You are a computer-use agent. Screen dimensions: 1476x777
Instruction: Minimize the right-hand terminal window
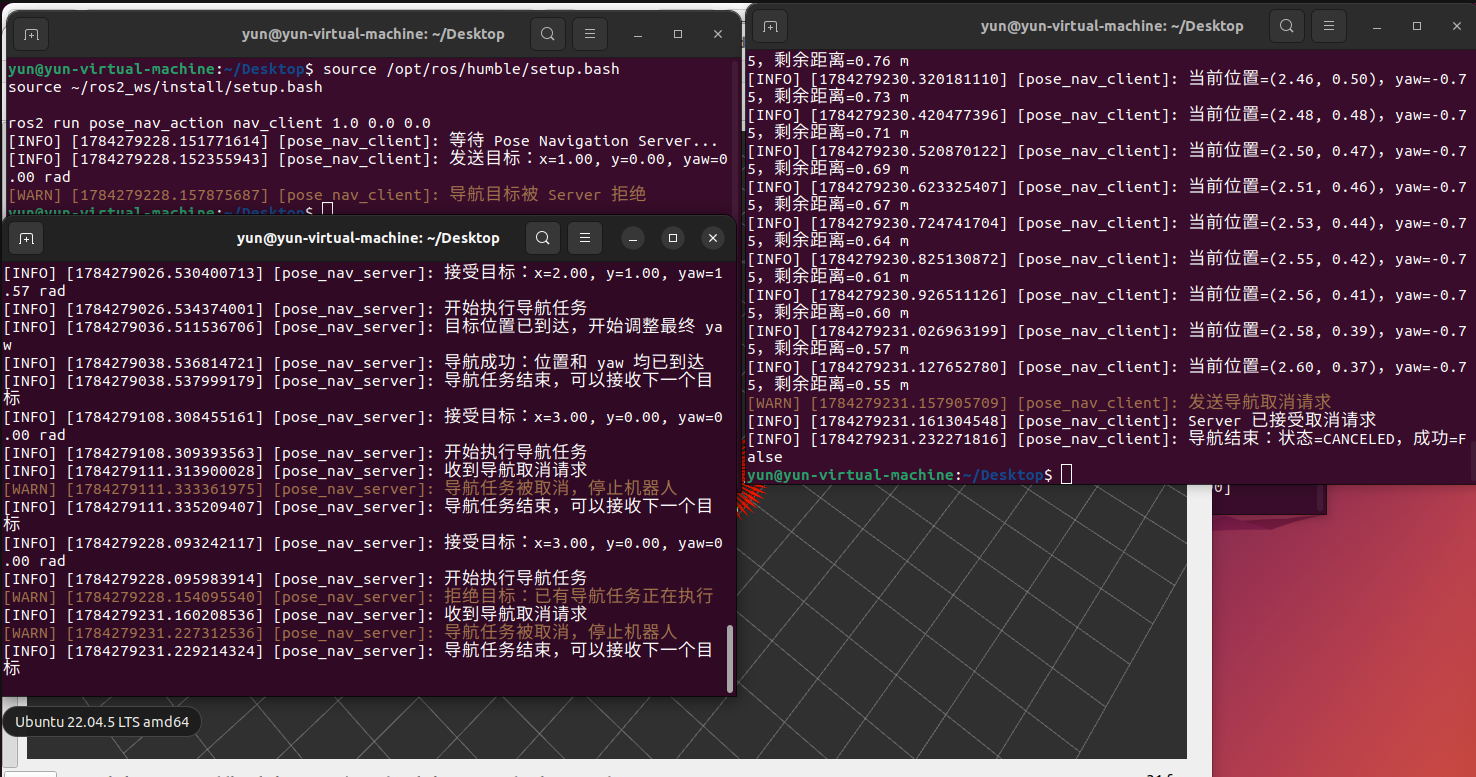click(1378, 26)
